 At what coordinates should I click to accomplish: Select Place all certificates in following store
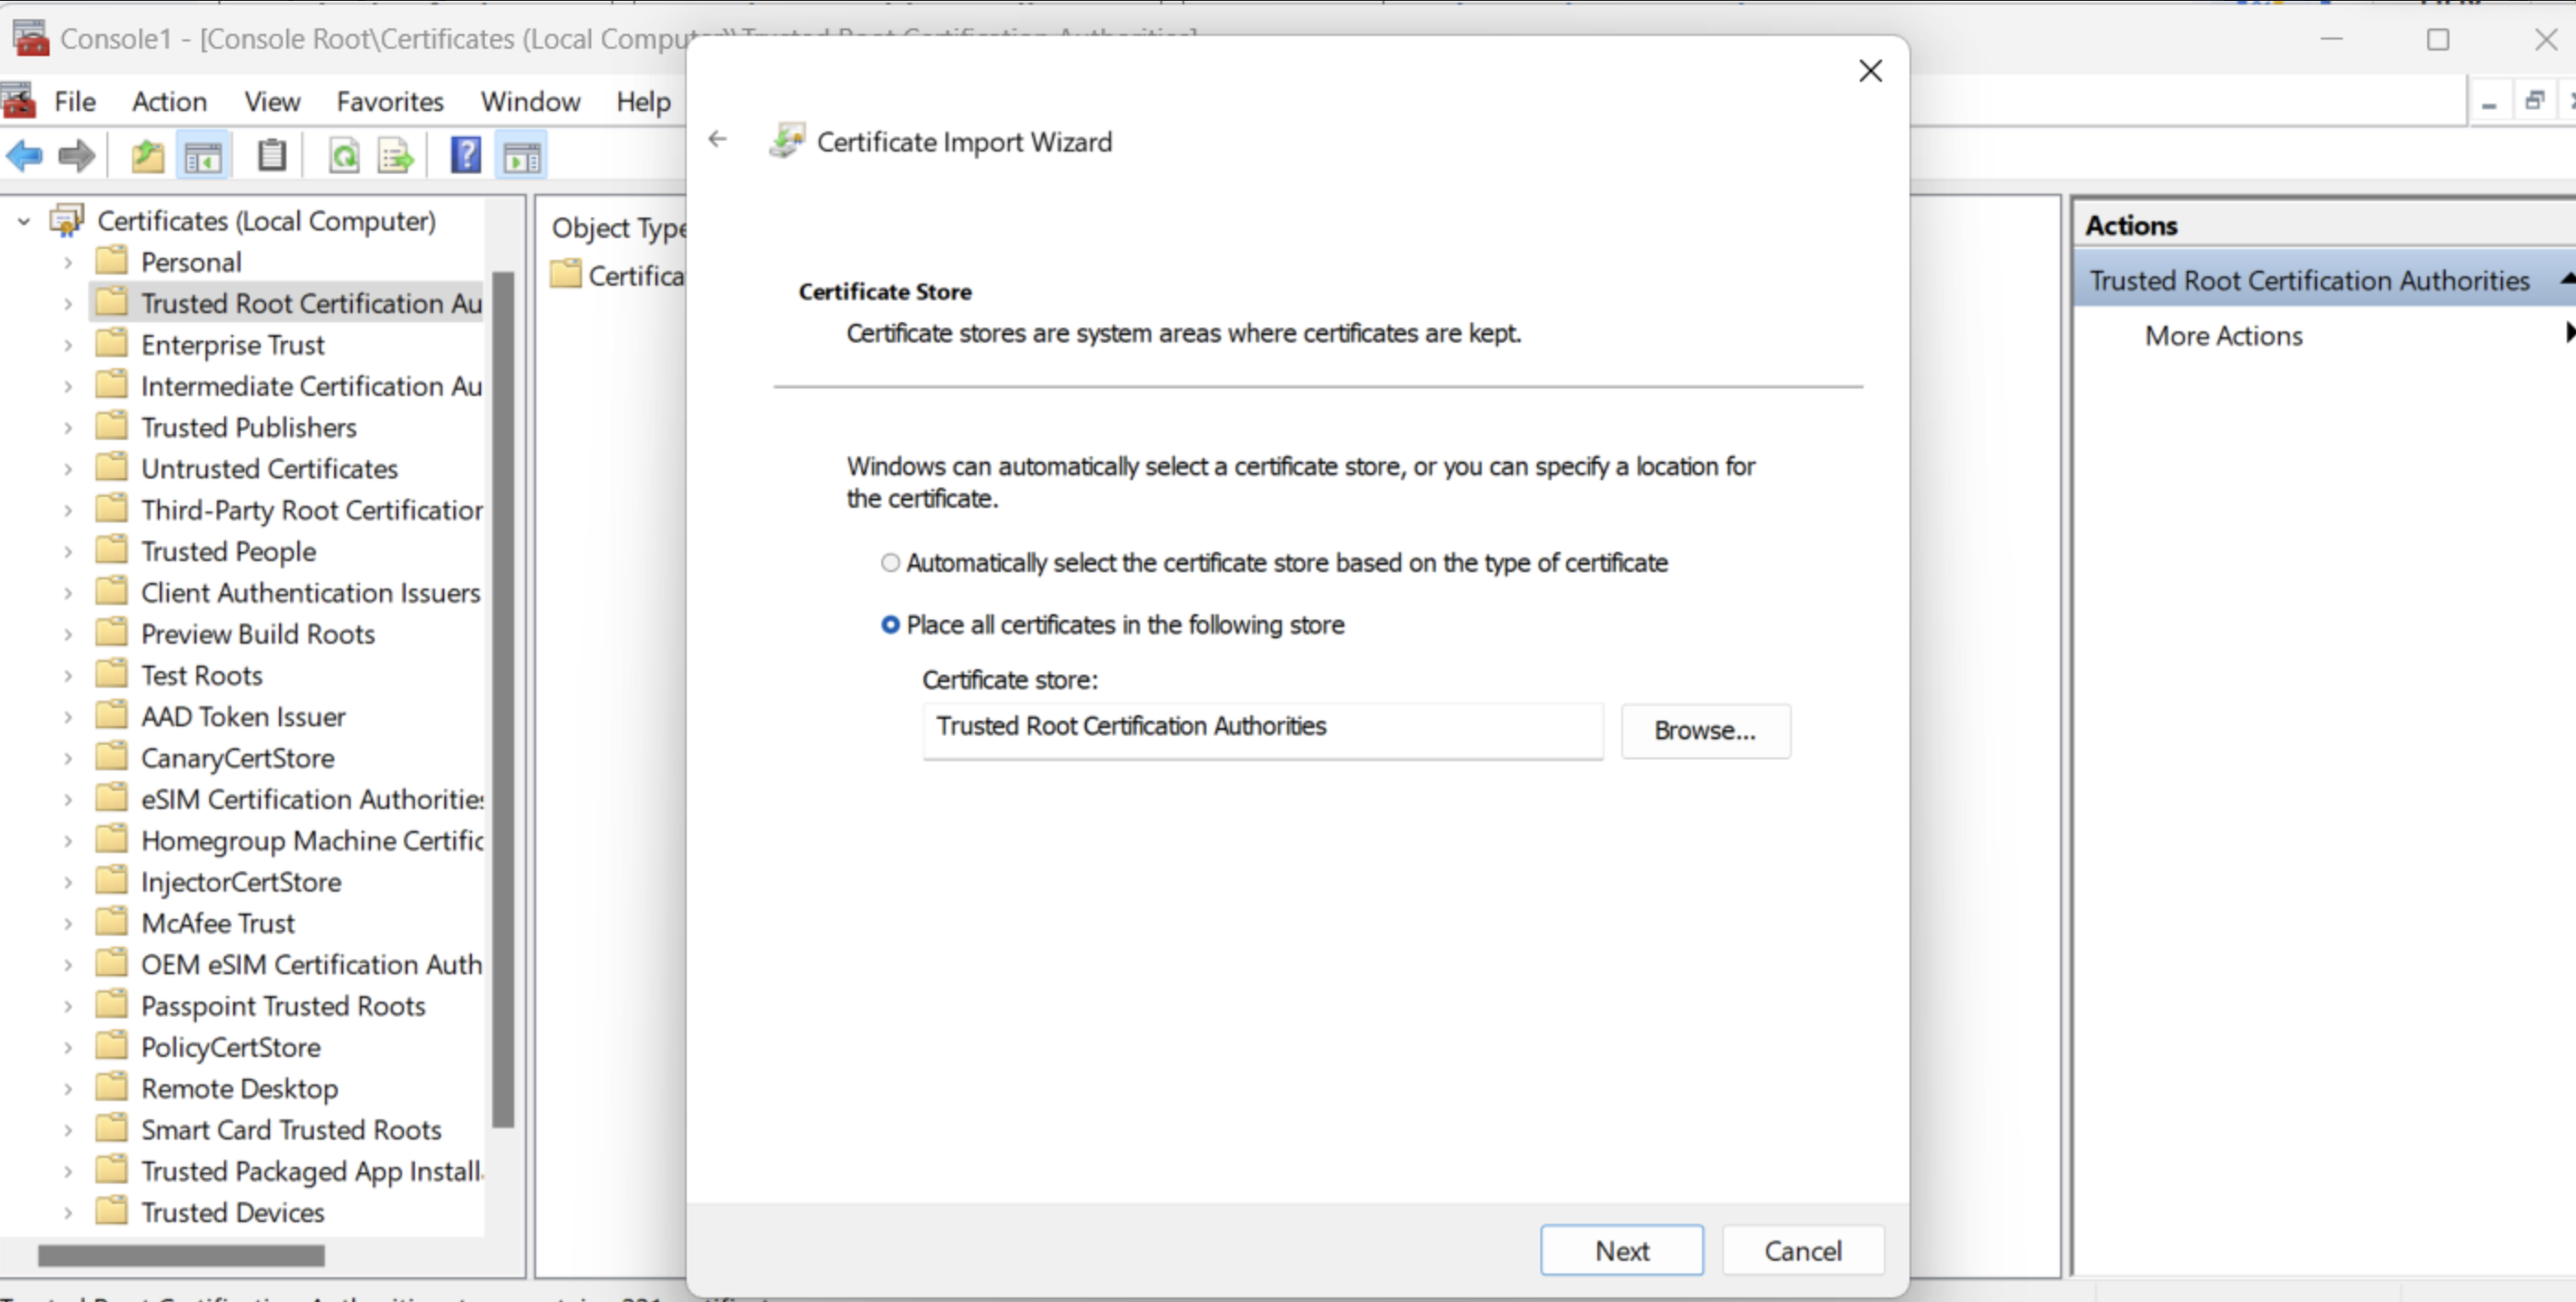(890, 625)
